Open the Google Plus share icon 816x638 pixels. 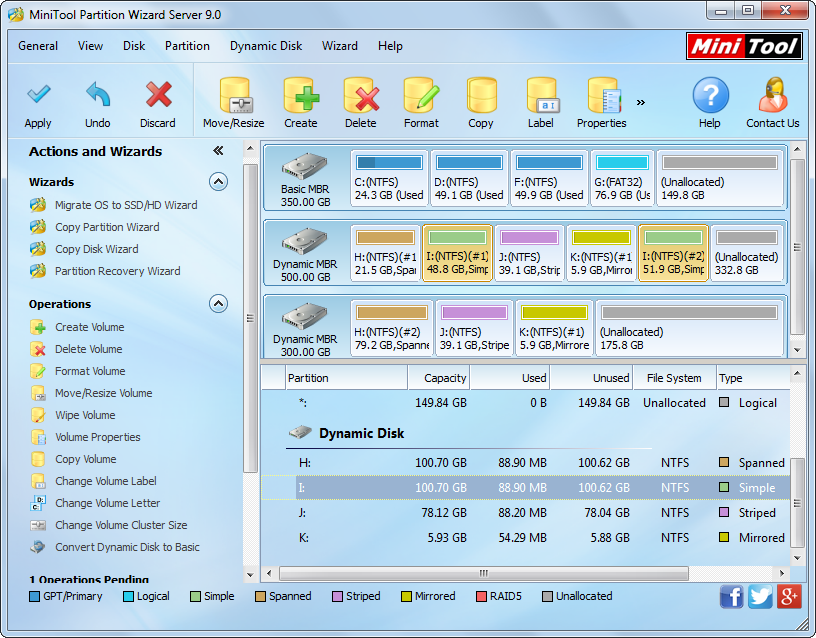click(789, 596)
